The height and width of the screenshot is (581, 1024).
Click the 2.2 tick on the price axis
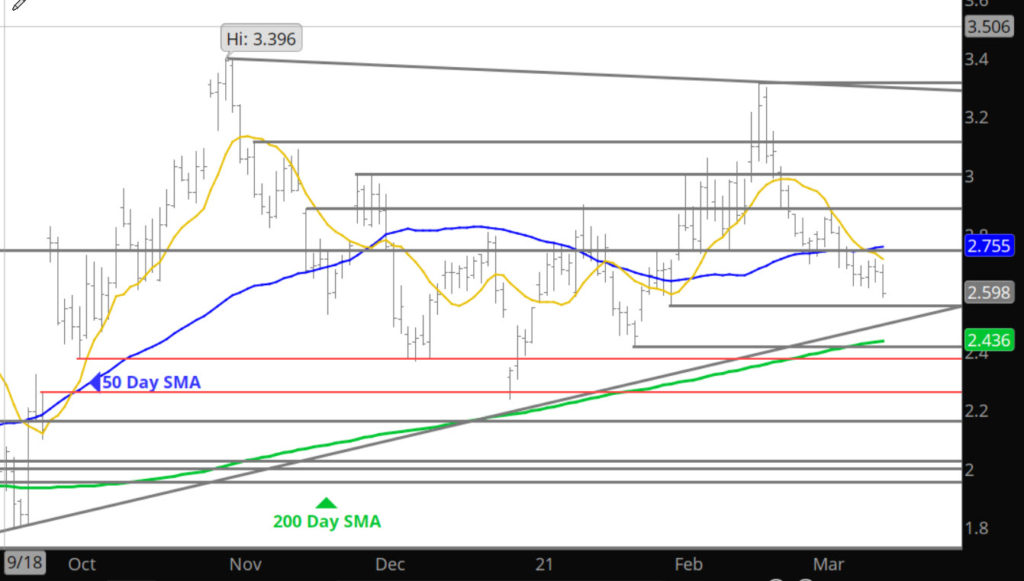point(976,411)
